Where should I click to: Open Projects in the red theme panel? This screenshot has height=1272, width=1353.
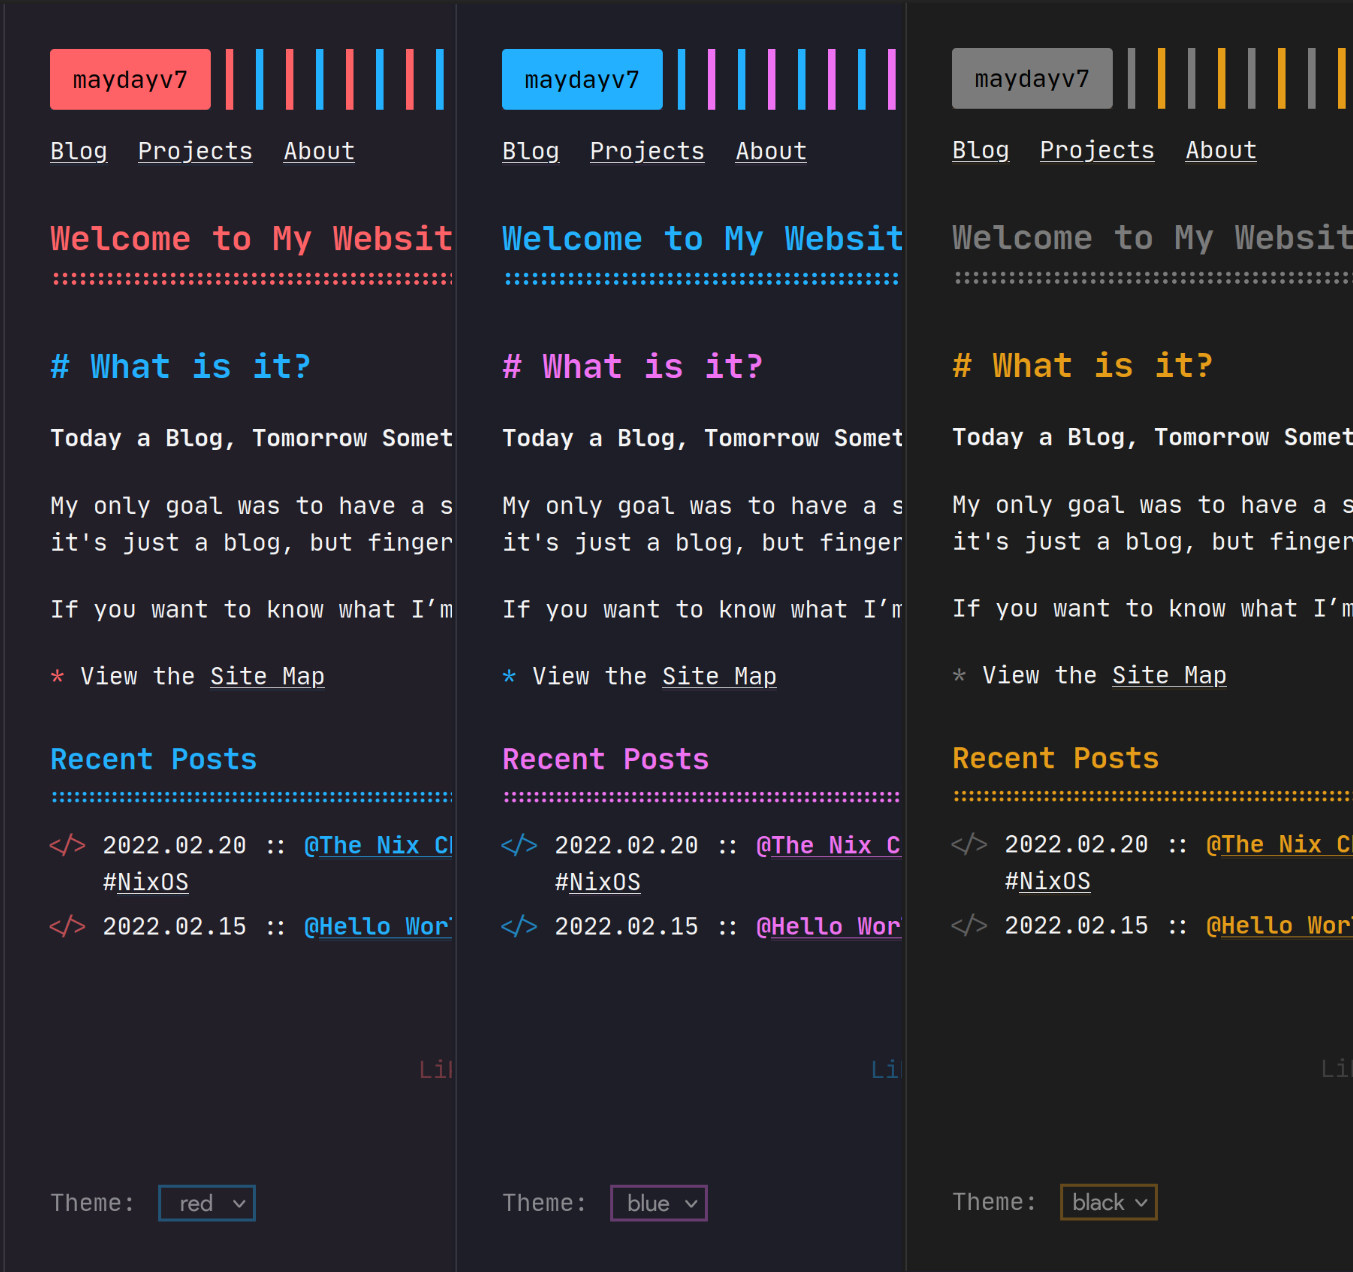pos(195,151)
